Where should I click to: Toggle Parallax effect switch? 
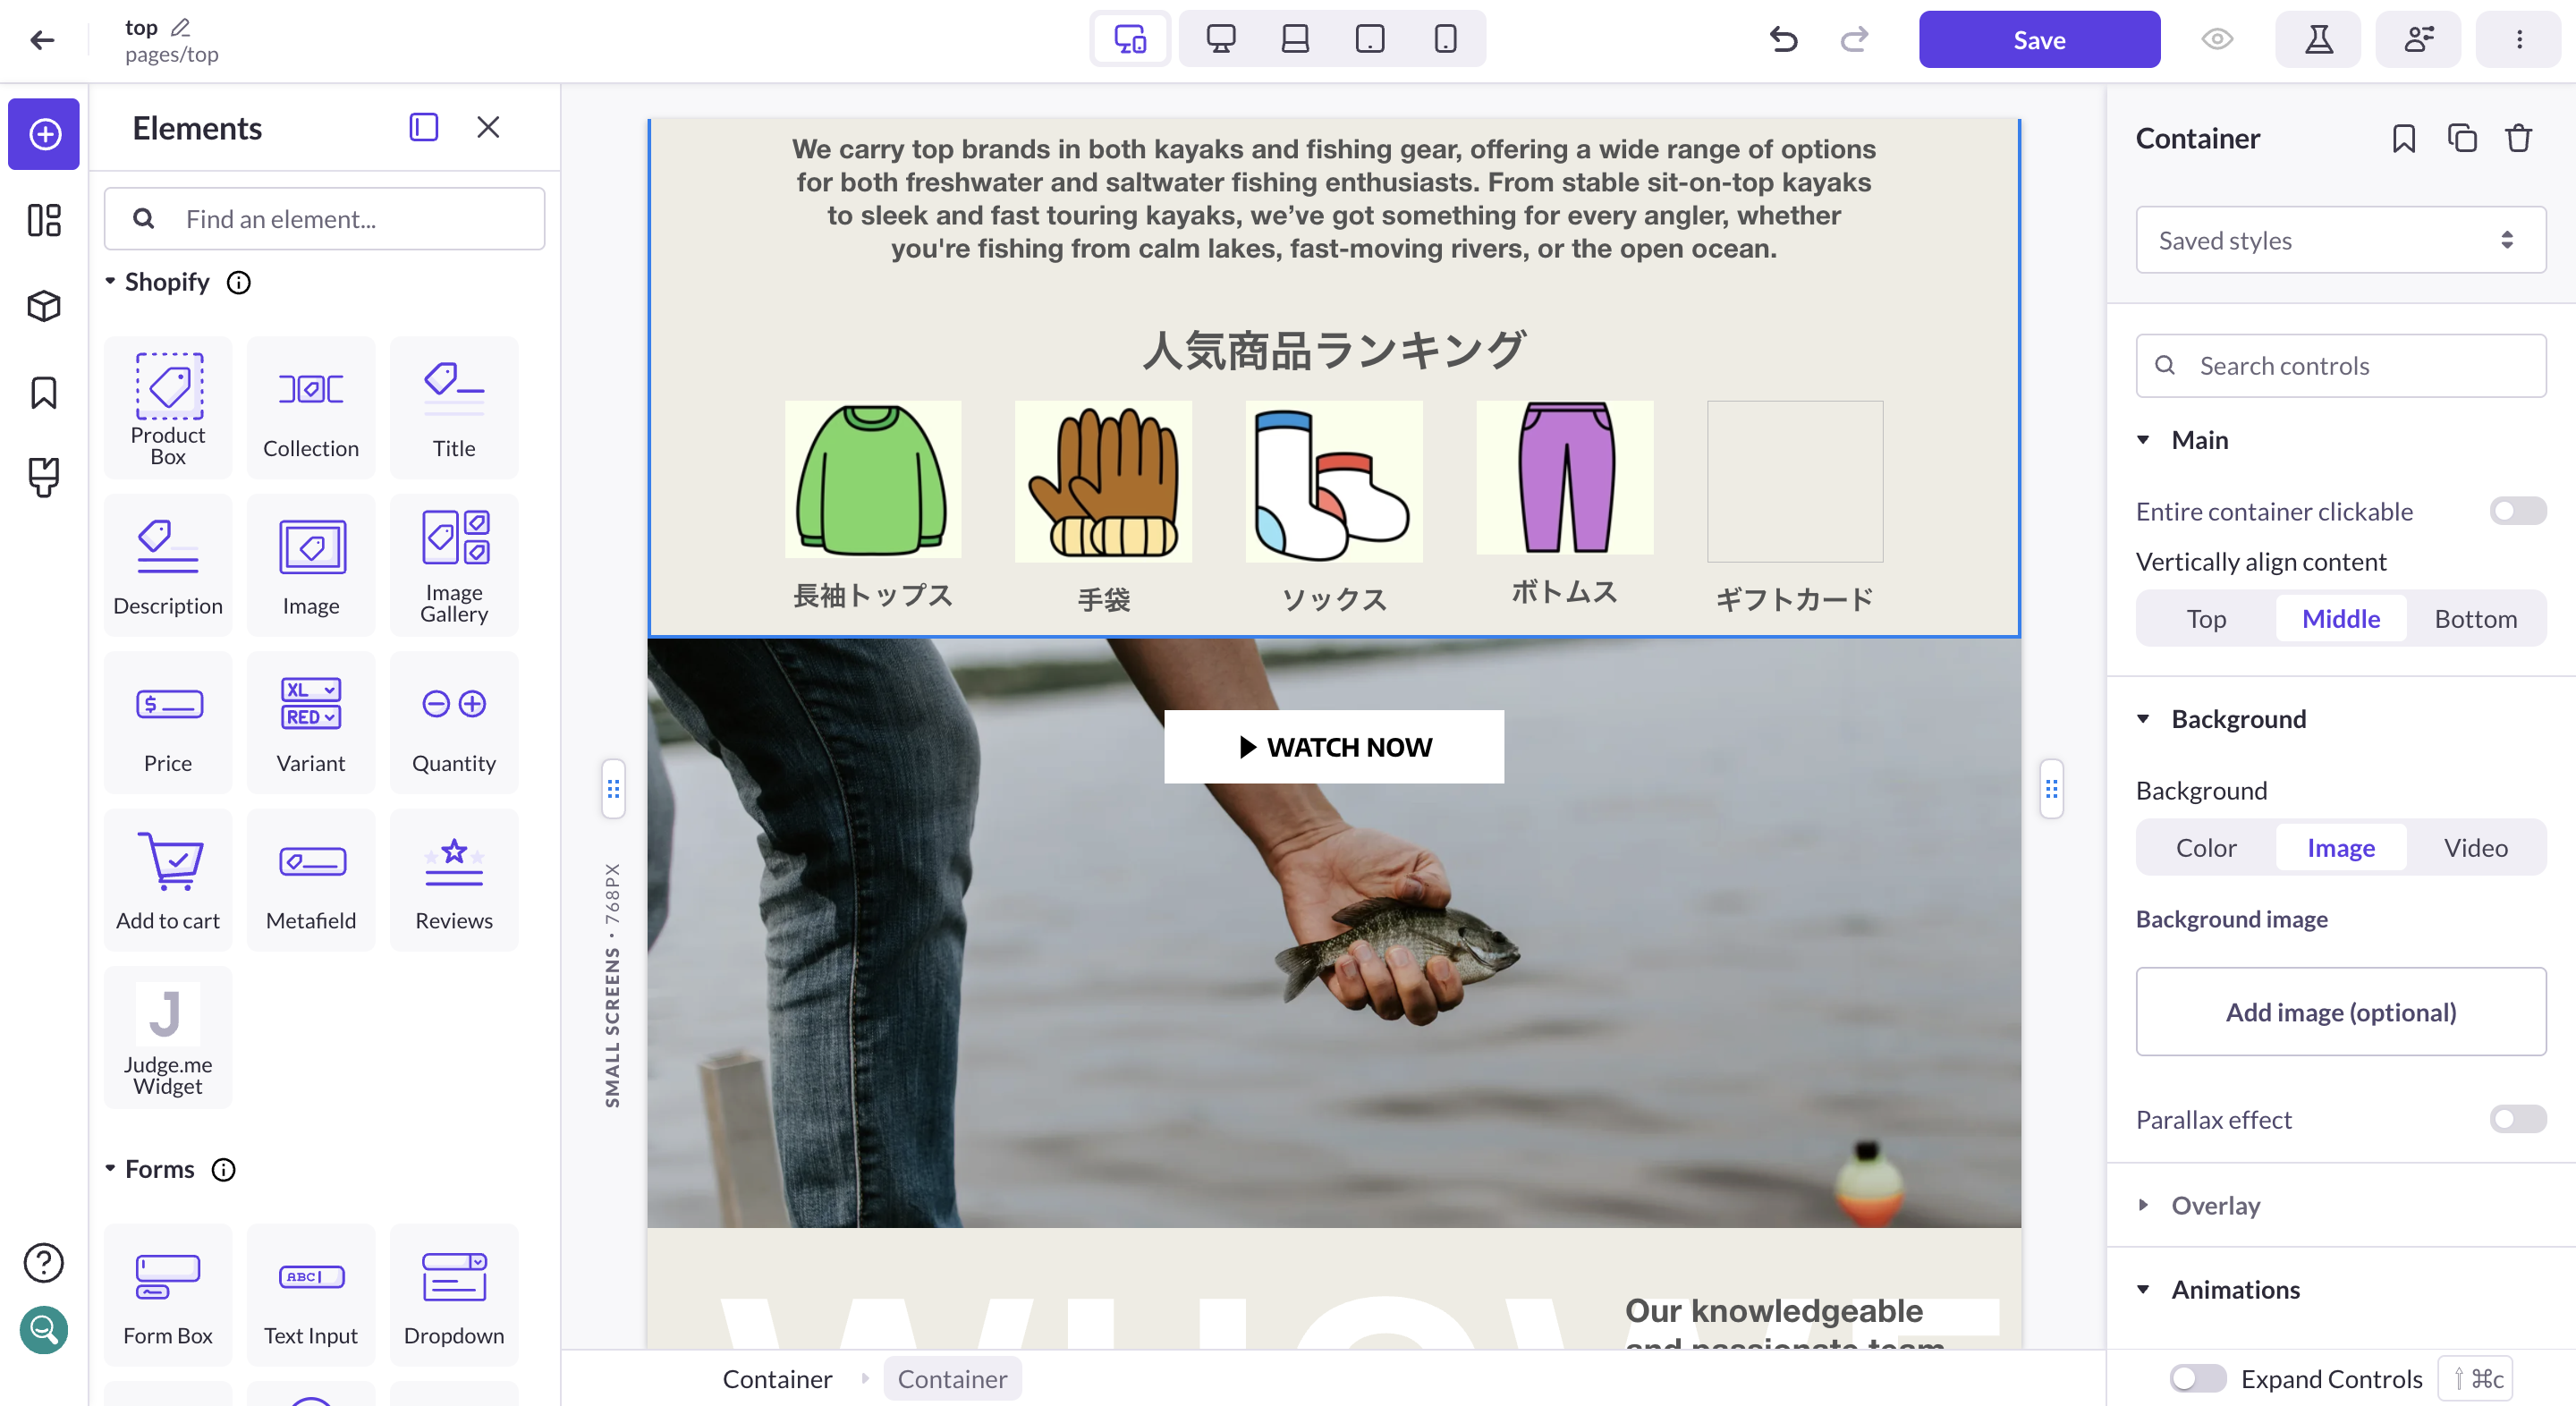coord(2517,1119)
